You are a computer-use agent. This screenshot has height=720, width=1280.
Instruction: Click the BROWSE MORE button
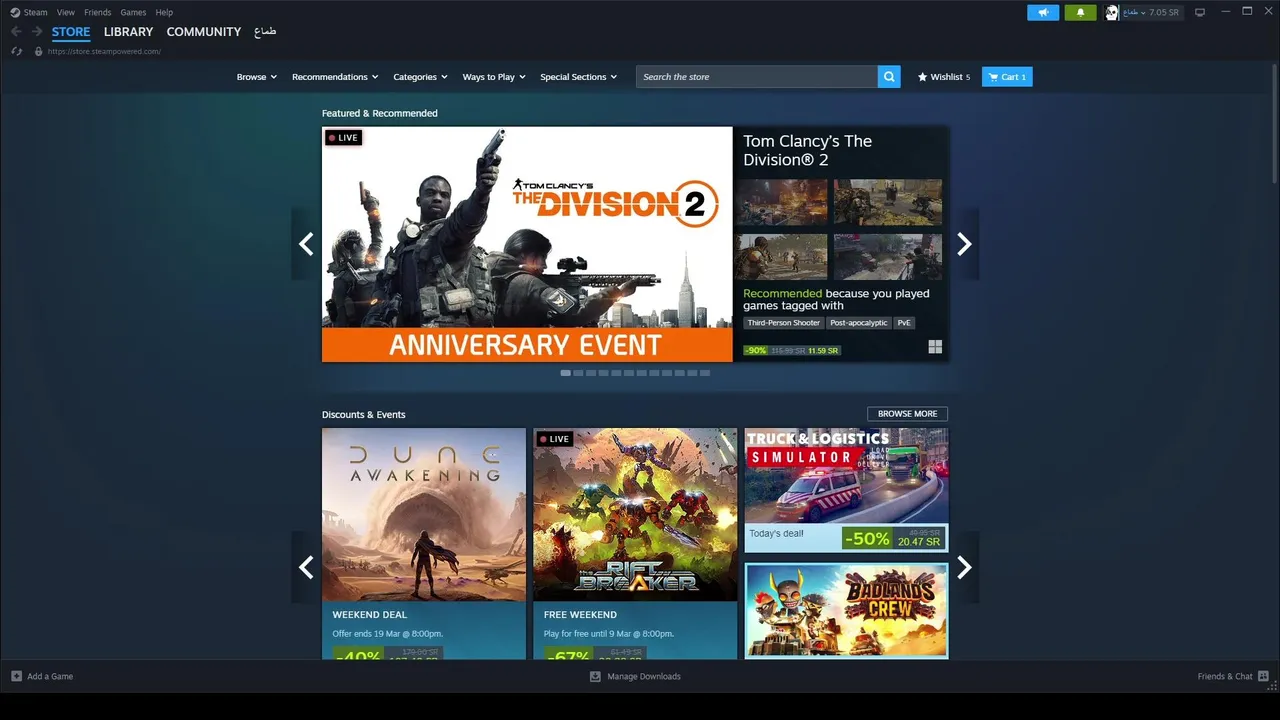coord(908,414)
